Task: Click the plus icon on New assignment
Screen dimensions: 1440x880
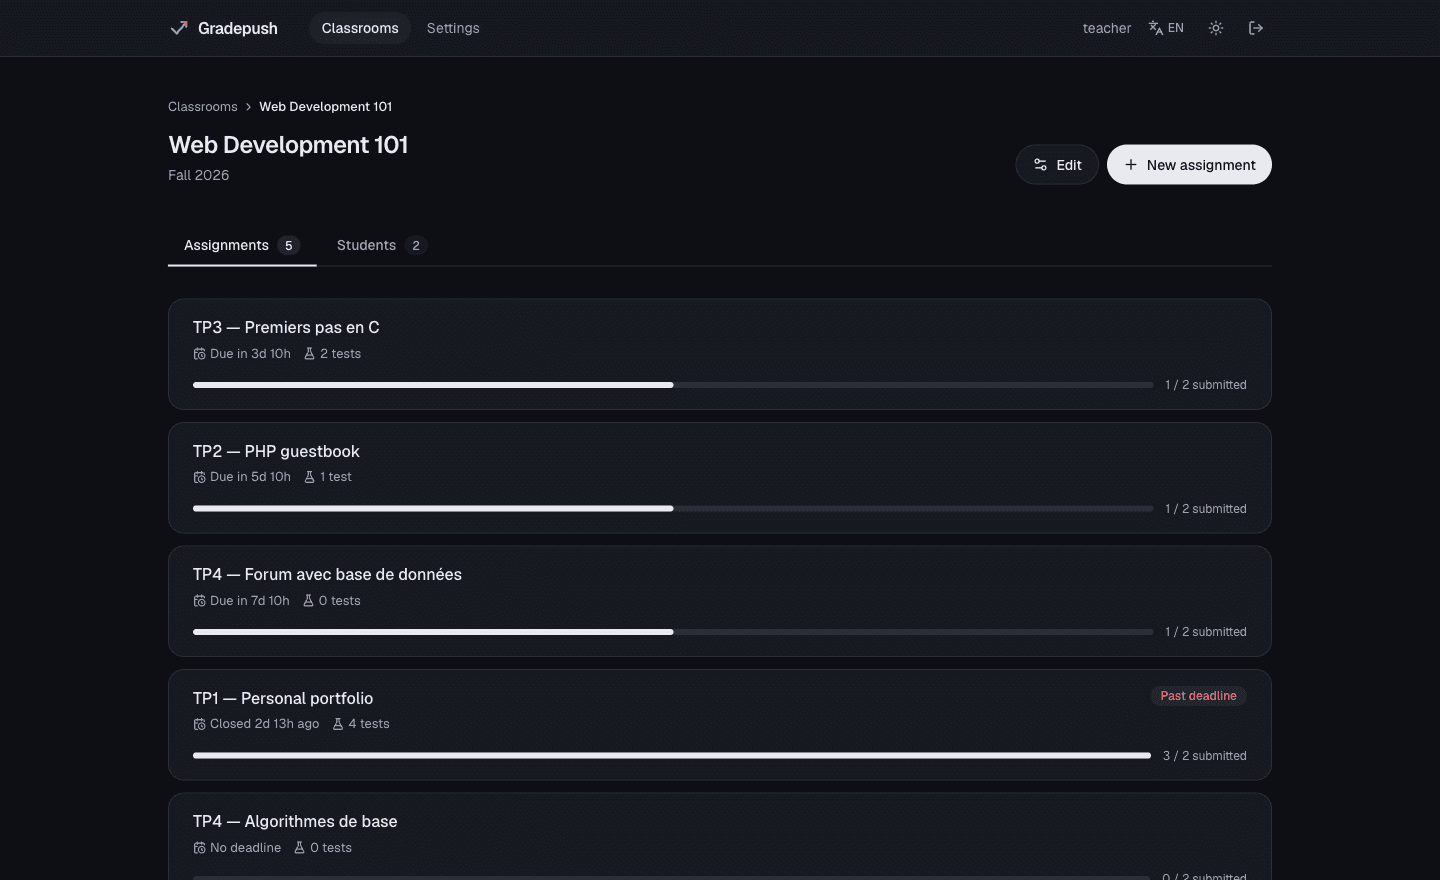Action: click(1131, 165)
